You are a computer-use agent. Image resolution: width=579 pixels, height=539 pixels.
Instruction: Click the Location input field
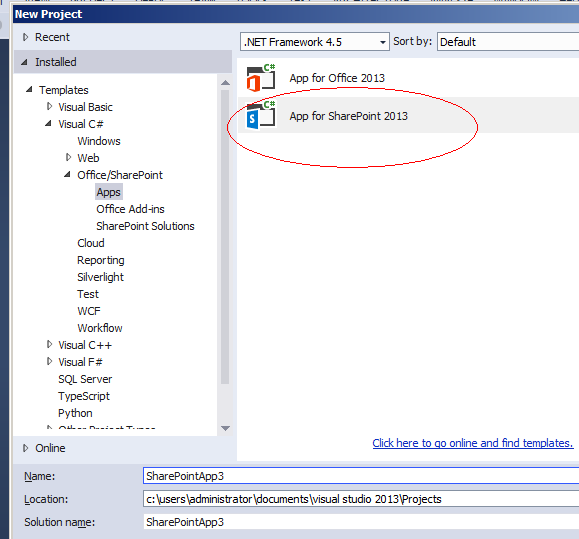(361, 499)
